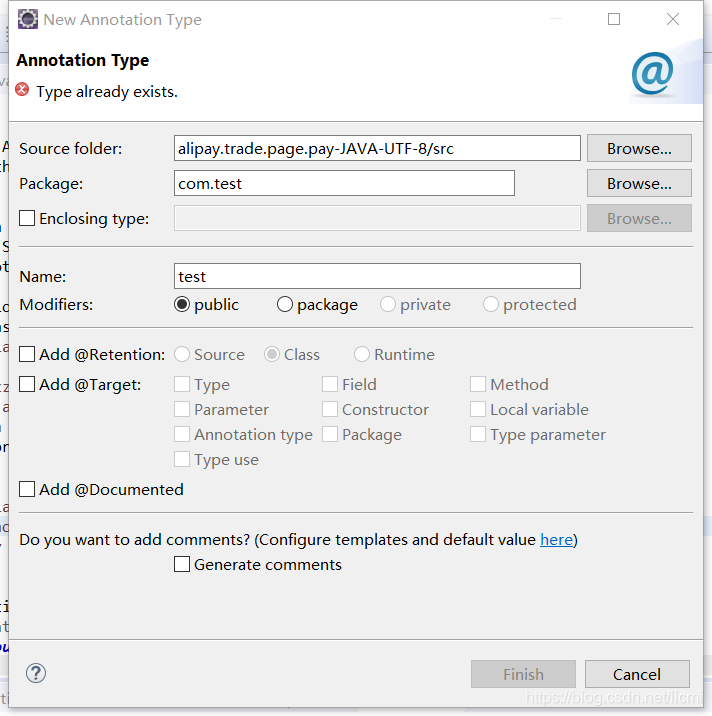Viewport: 712px width, 716px height.
Task: Check the Parameter target checkbox
Action: 182,410
